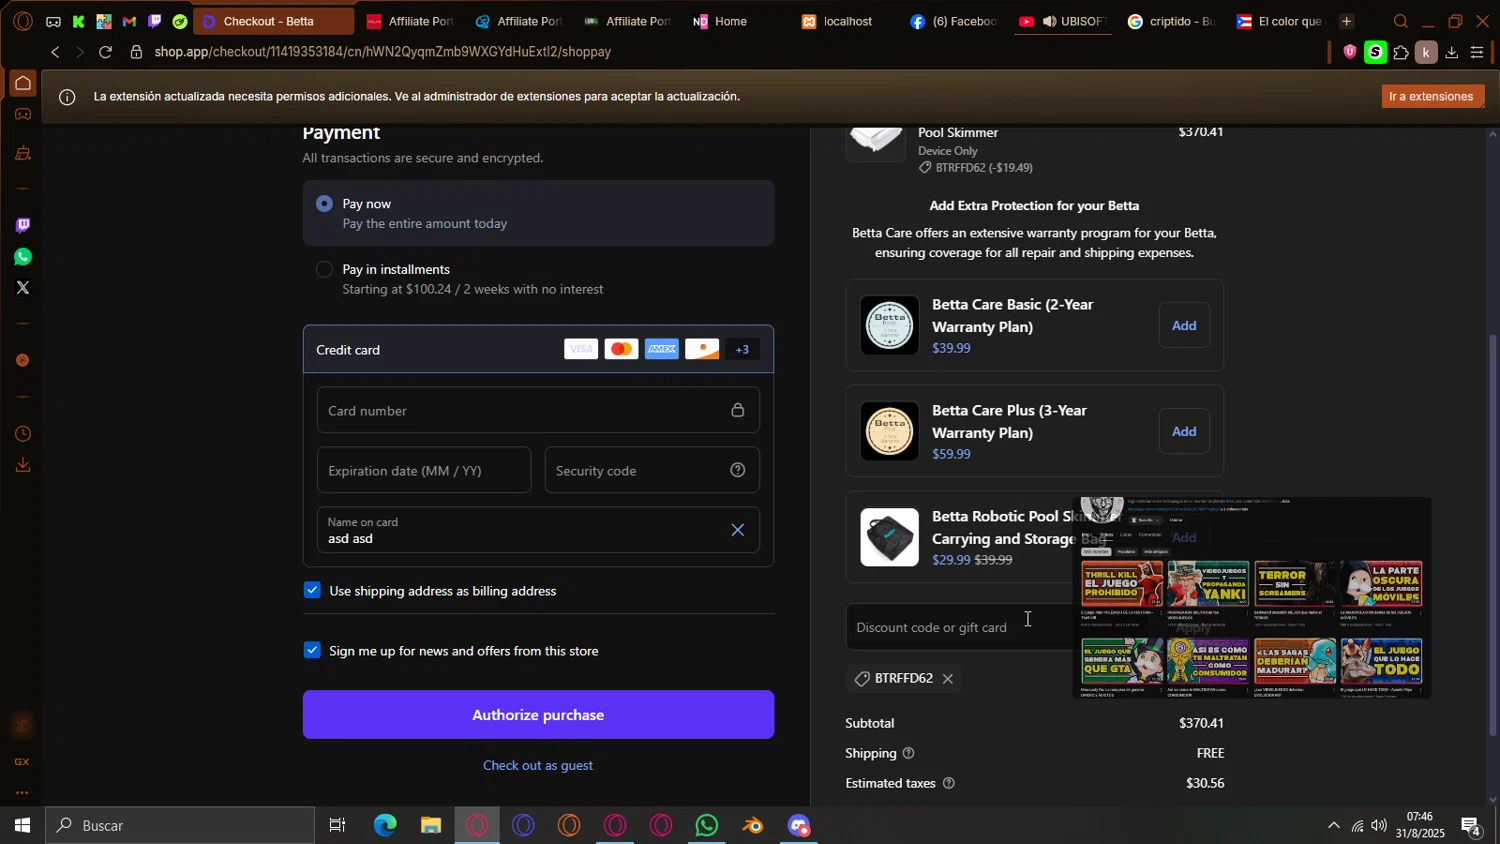
Task: Click Ir a extensiones button
Action: (x=1430, y=96)
